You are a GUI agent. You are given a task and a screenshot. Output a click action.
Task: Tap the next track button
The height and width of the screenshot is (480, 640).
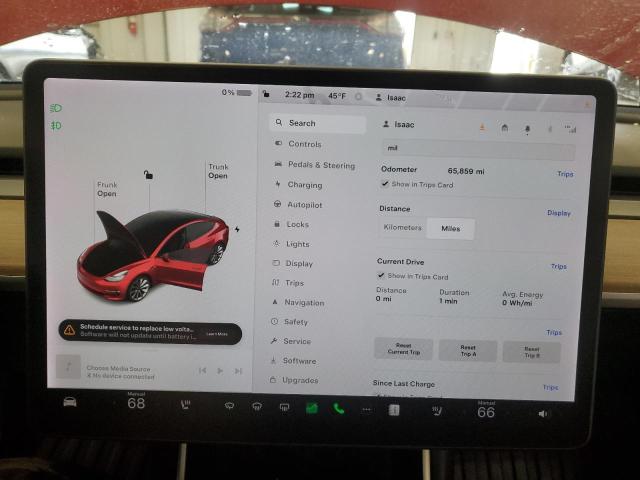coord(238,371)
